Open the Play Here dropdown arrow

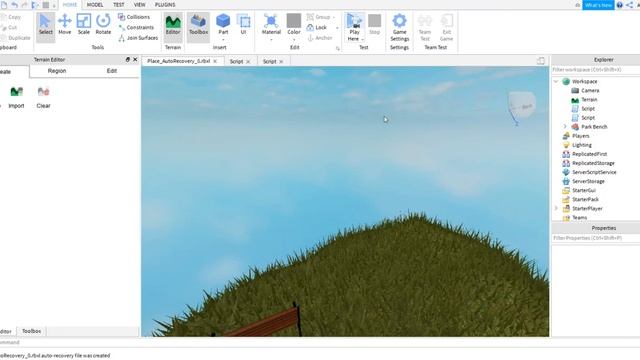point(362,39)
